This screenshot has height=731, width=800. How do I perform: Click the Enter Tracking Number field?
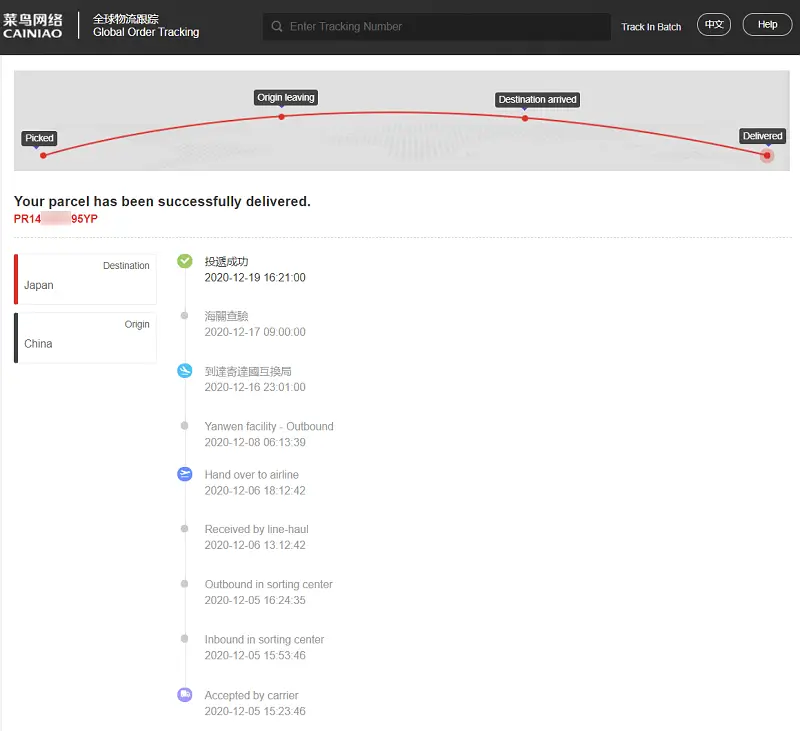tap(445, 27)
